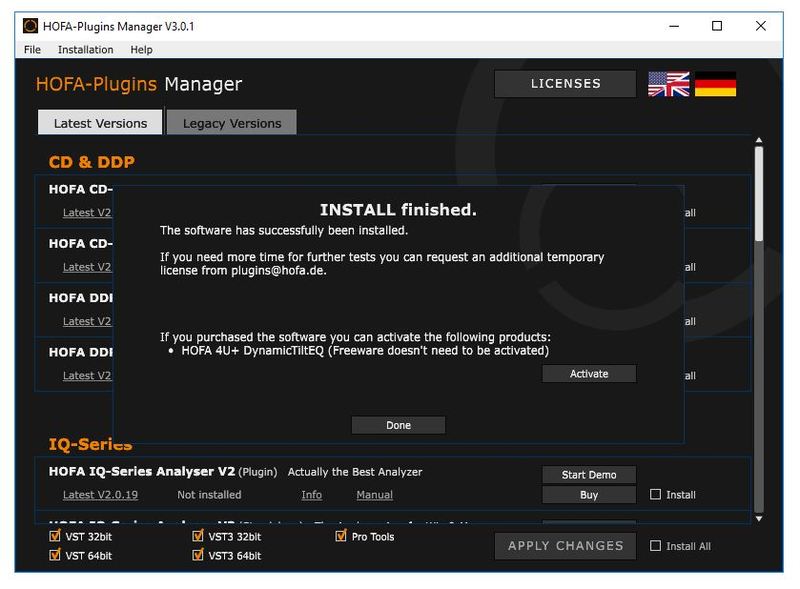
Task: Click the plugin list scrollbar thumb
Action: click(x=759, y=194)
